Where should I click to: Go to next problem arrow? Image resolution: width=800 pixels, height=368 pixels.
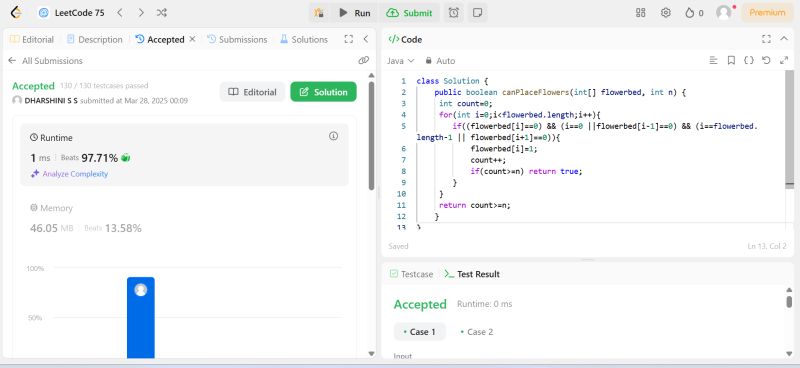point(141,13)
